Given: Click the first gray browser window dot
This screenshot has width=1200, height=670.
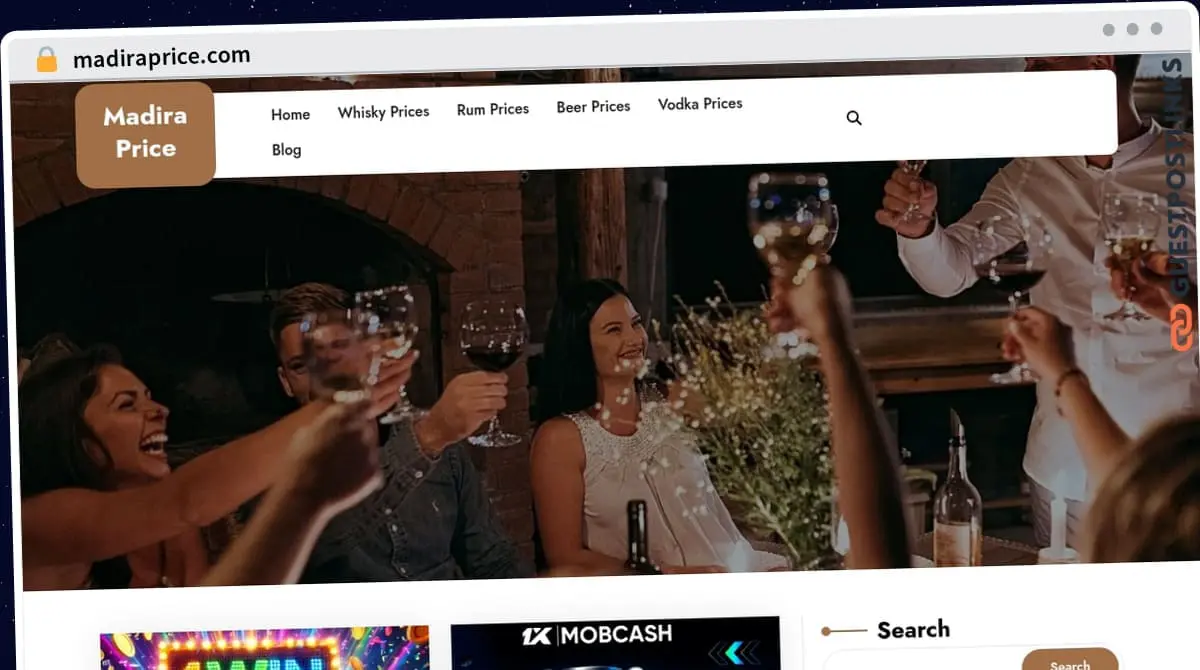Looking at the screenshot, I should click(x=1109, y=29).
